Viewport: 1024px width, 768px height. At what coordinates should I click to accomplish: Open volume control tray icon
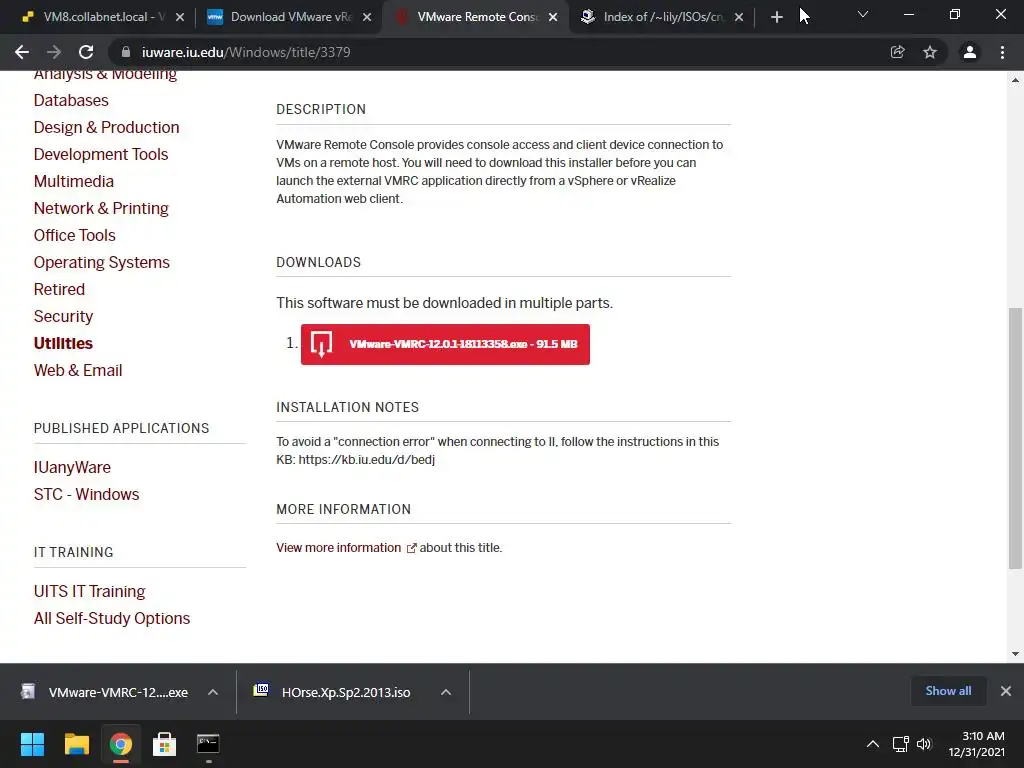tap(924, 744)
